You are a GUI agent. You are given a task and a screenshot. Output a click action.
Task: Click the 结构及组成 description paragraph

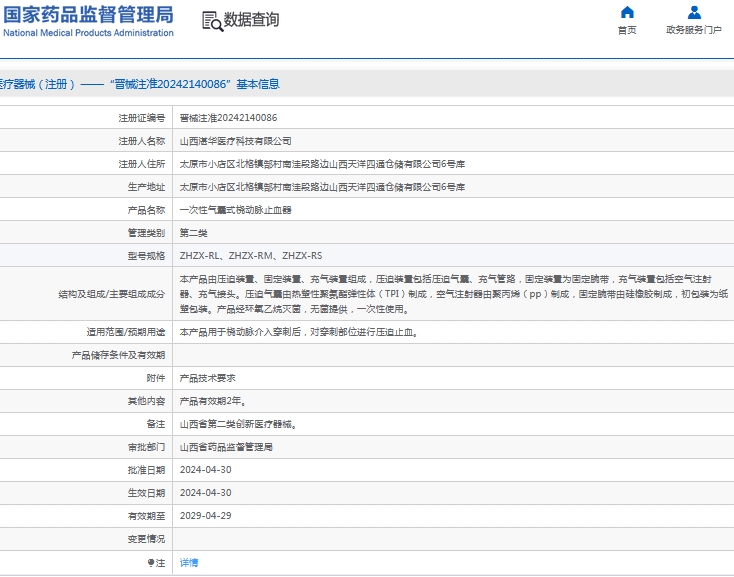pos(454,294)
